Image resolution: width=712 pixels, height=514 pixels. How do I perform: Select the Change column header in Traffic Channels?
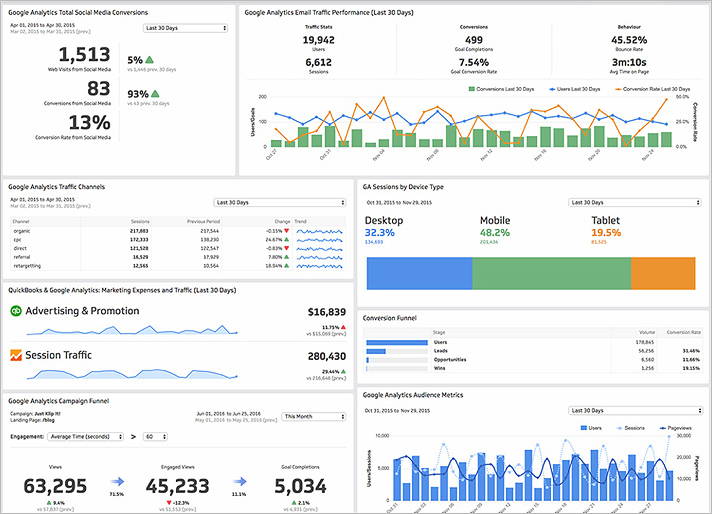click(x=282, y=222)
